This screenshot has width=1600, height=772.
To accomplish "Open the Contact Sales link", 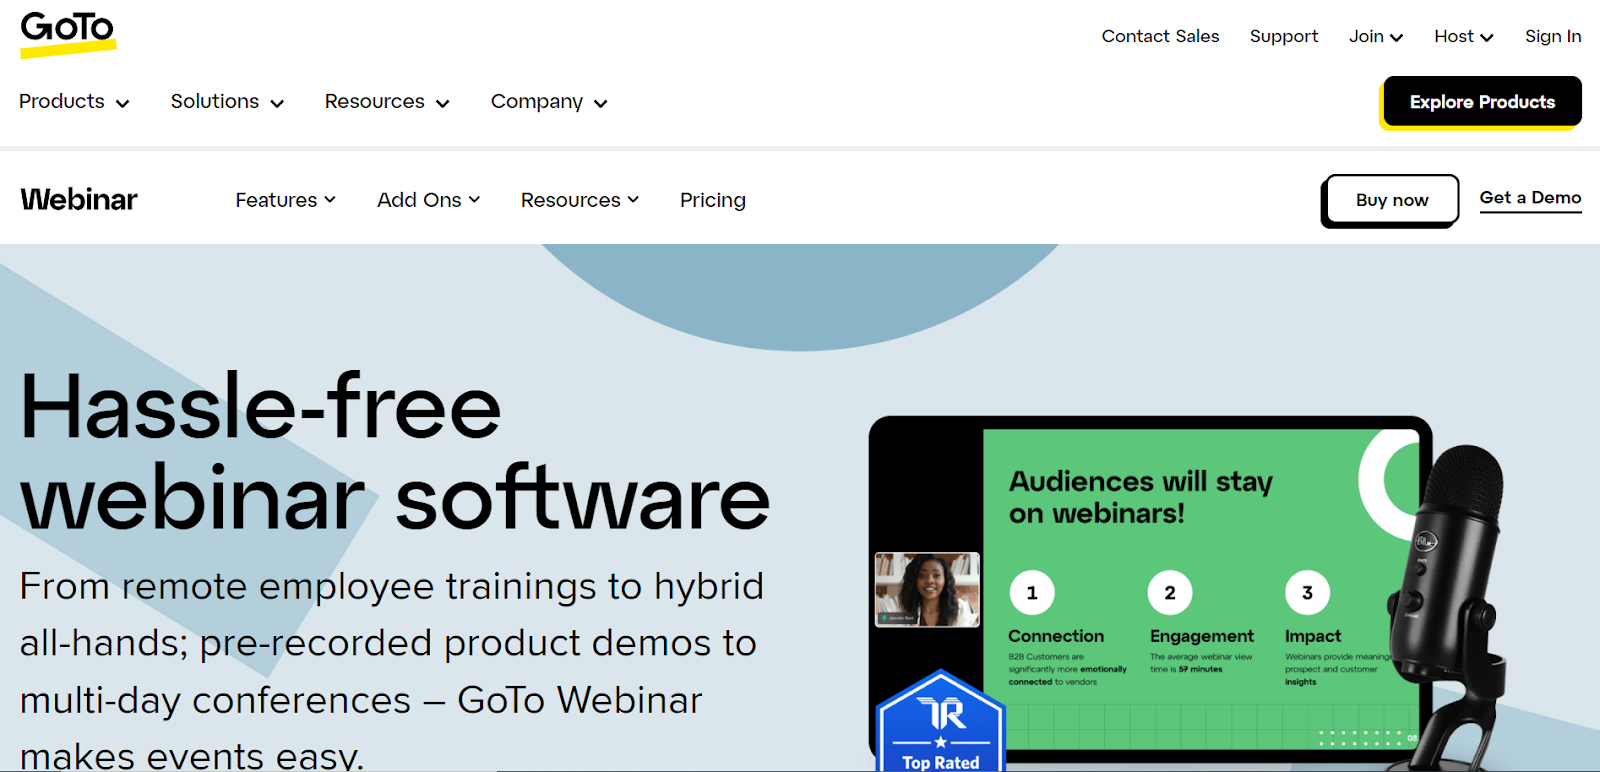I will (1160, 36).
